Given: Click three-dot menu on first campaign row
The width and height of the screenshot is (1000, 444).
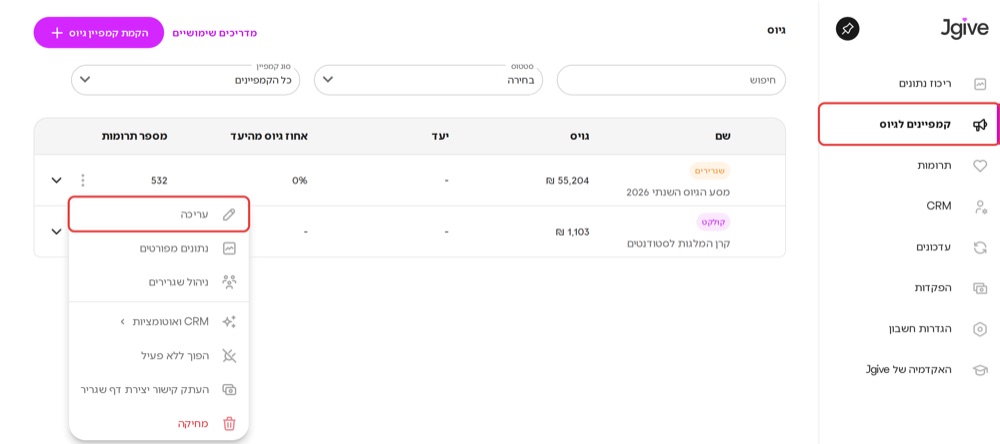Looking at the screenshot, I should pos(82,181).
